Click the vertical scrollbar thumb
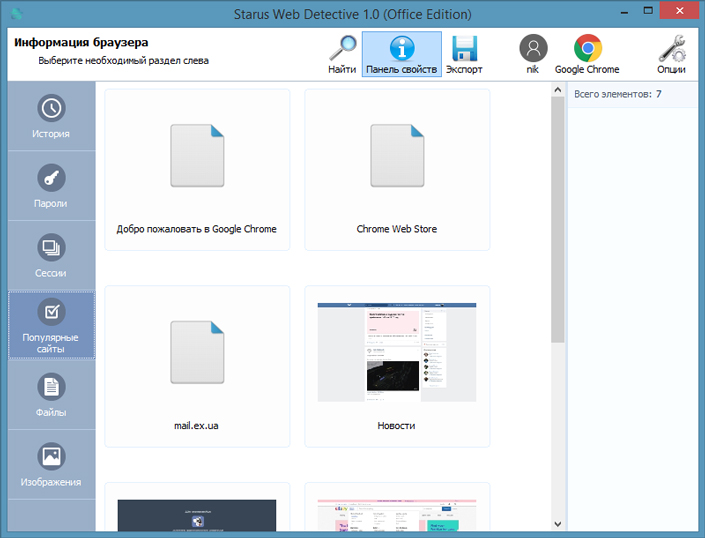705x538 pixels. [558, 220]
